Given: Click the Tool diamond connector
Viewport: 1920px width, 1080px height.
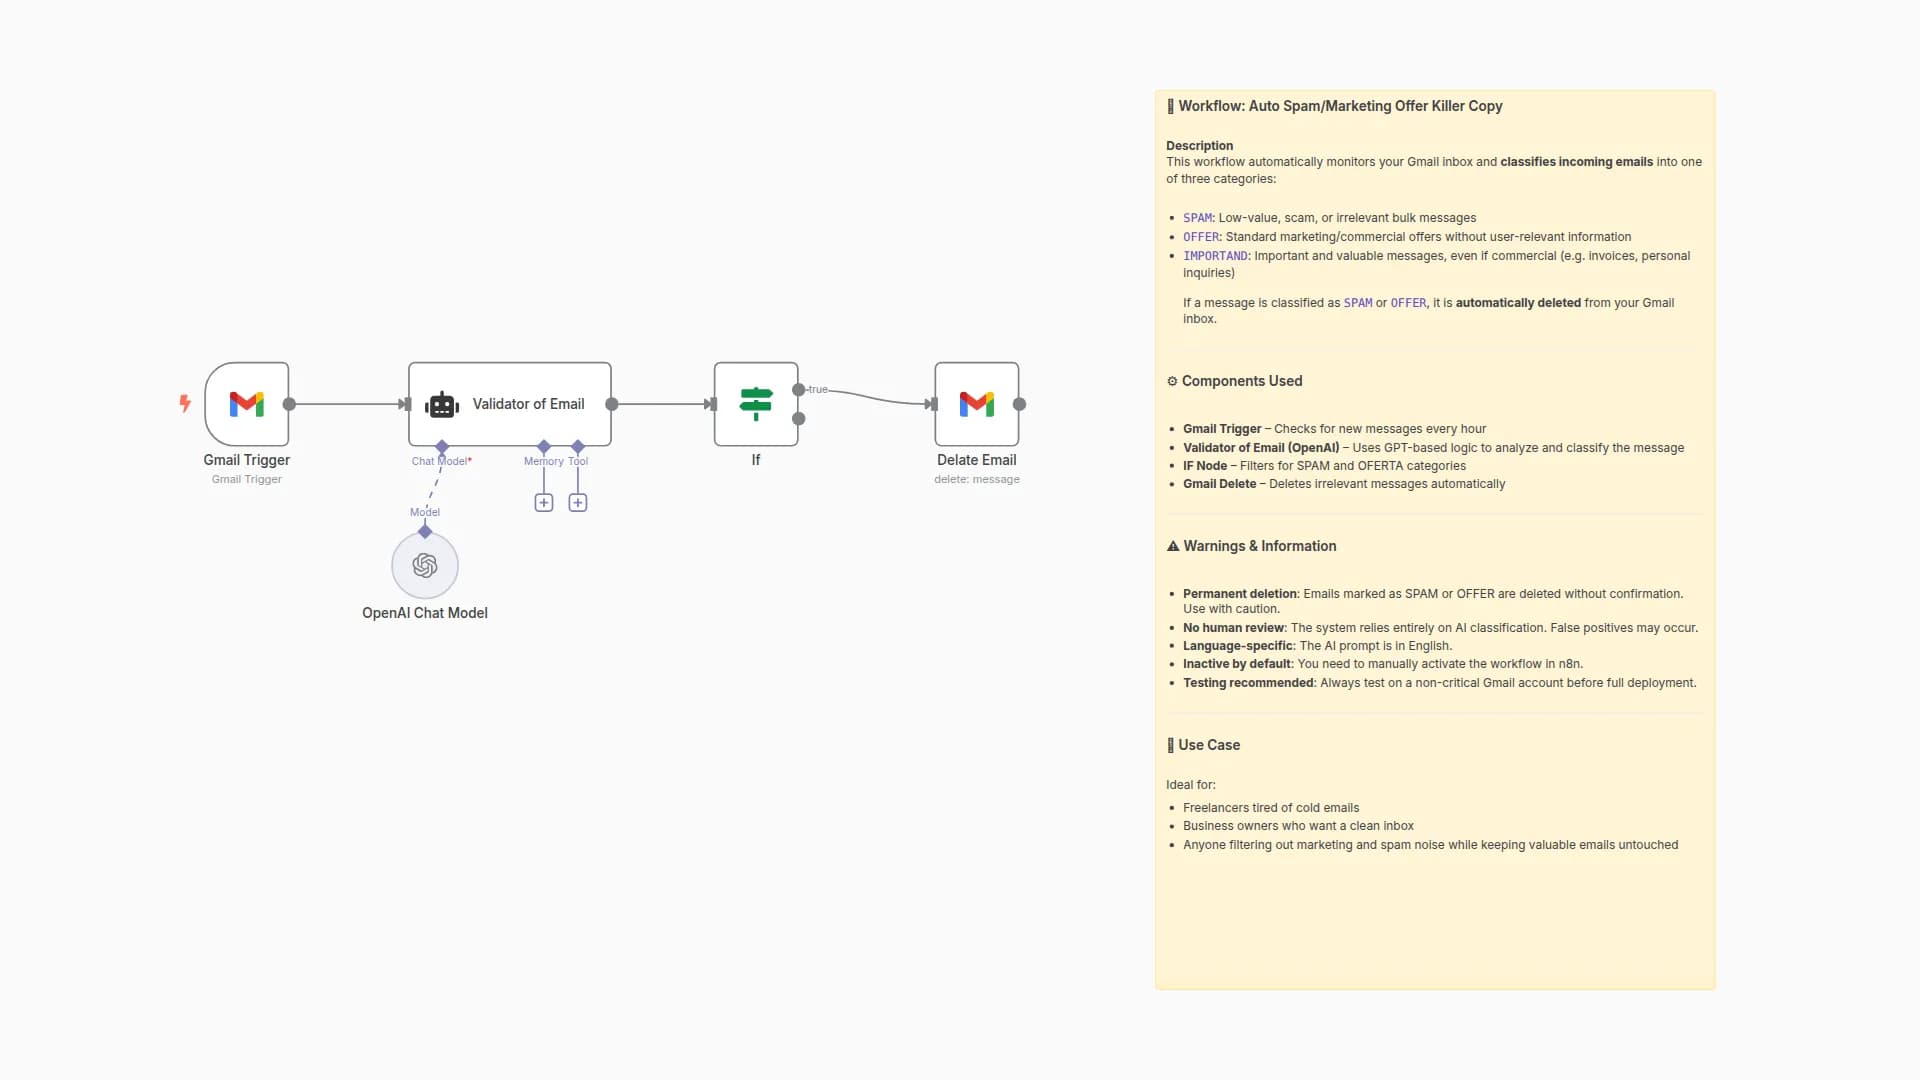Looking at the screenshot, I should pyautogui.click(x=578, y=446).
